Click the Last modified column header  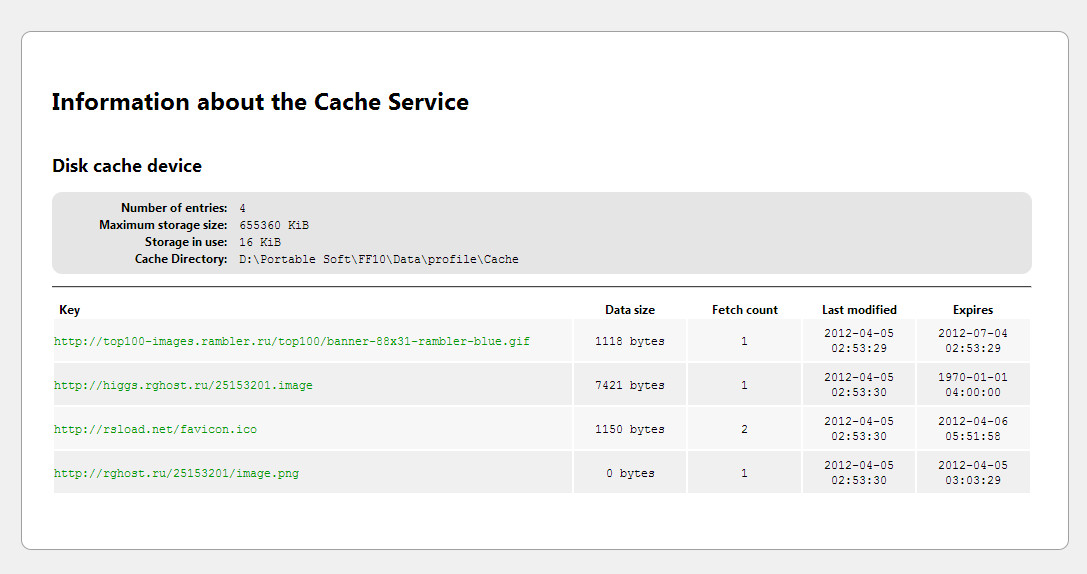[859, 310]
